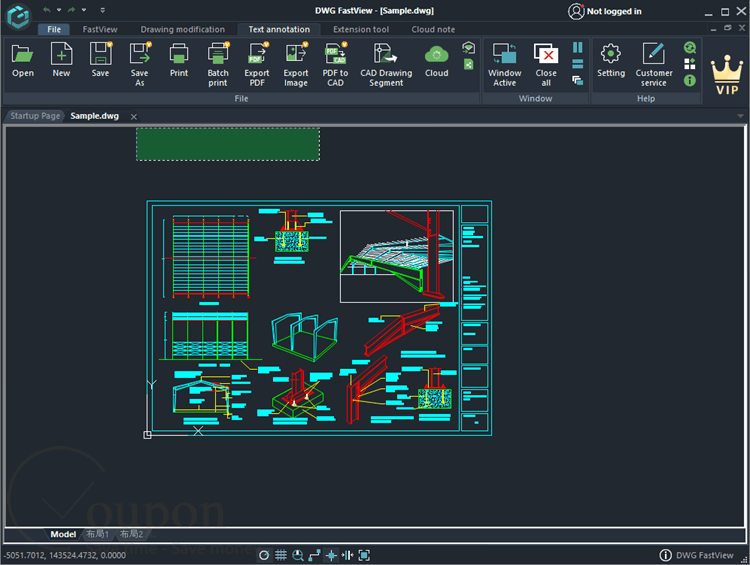
Task: Toggle object snap in the status bar
Action: [x=331, y=555]
